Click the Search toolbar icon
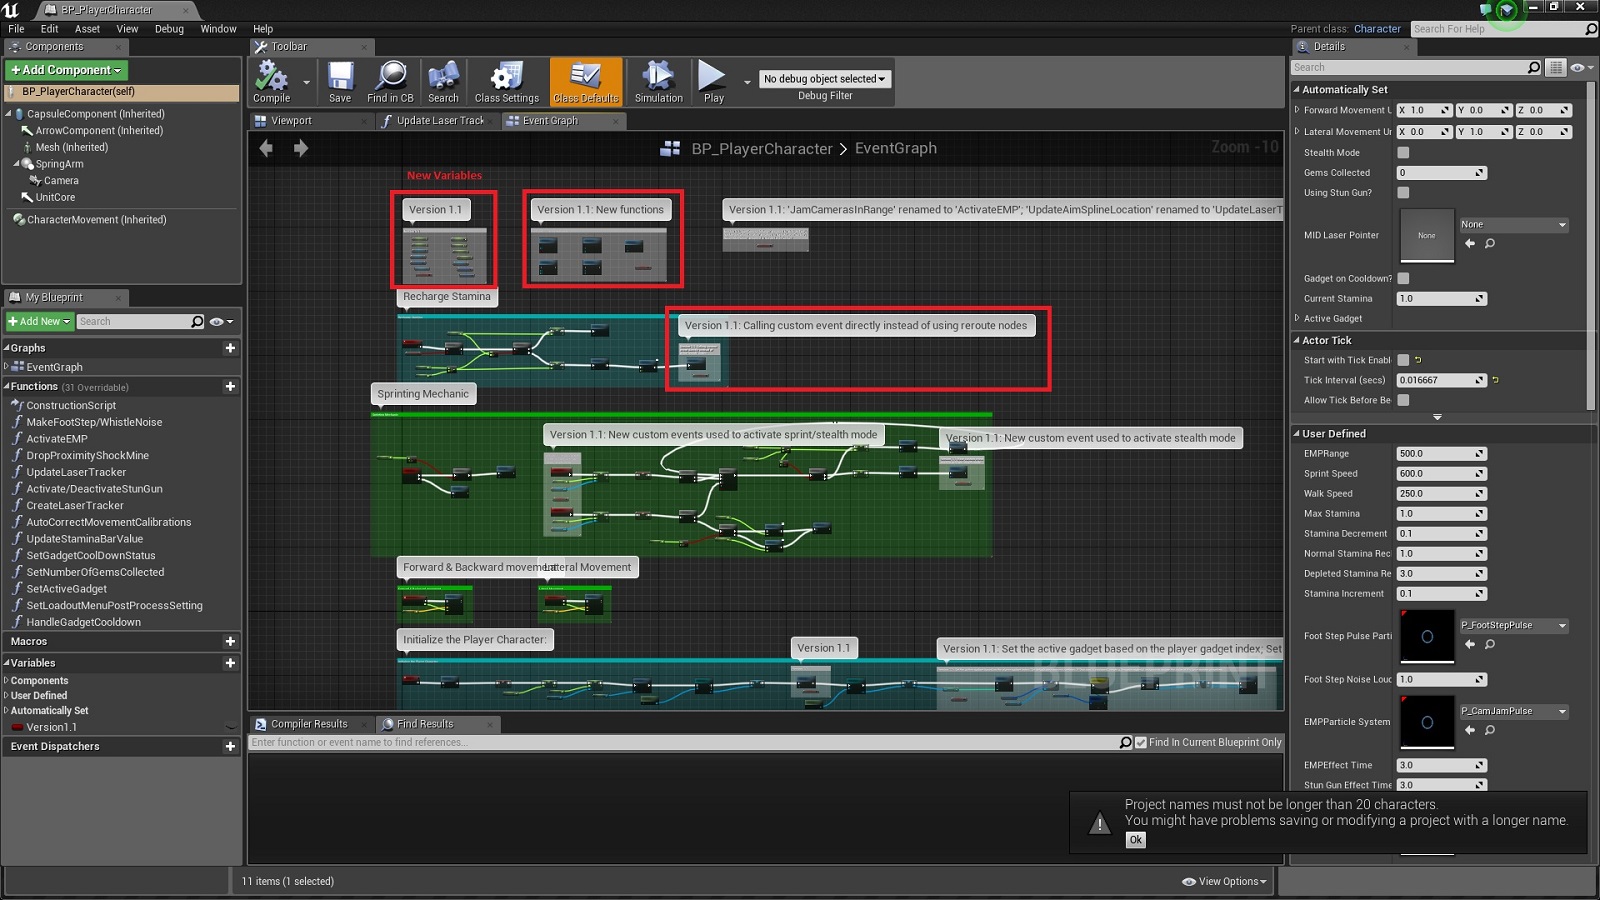 point(443,81)
